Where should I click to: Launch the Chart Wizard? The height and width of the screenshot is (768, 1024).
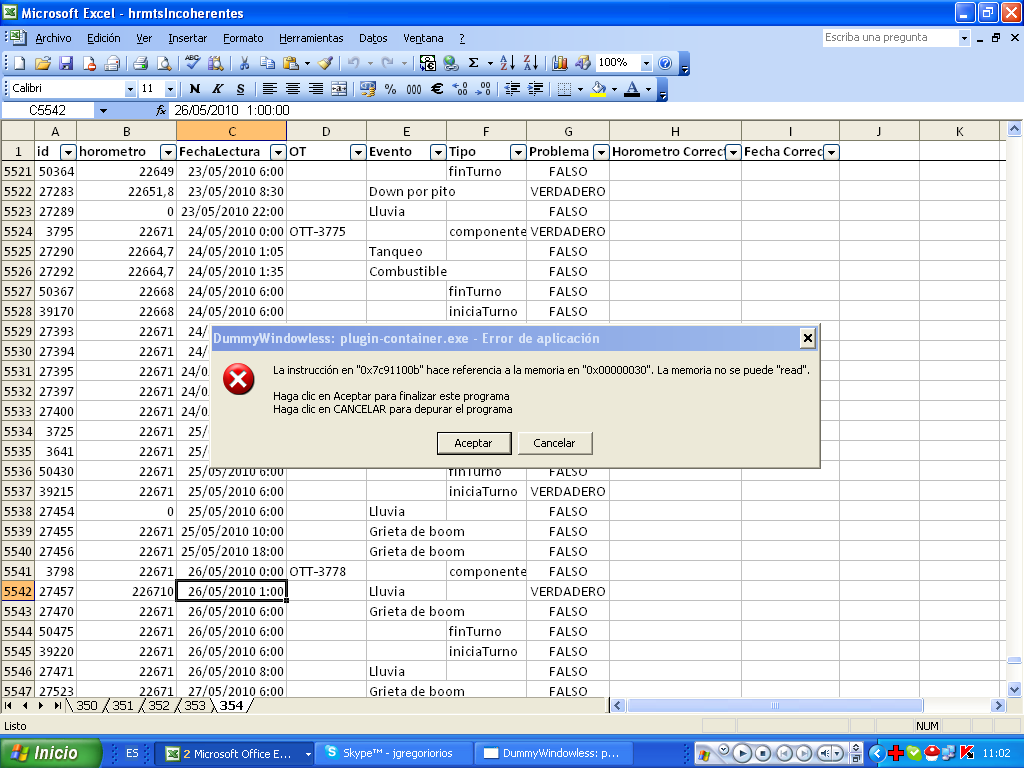point(560,63)
